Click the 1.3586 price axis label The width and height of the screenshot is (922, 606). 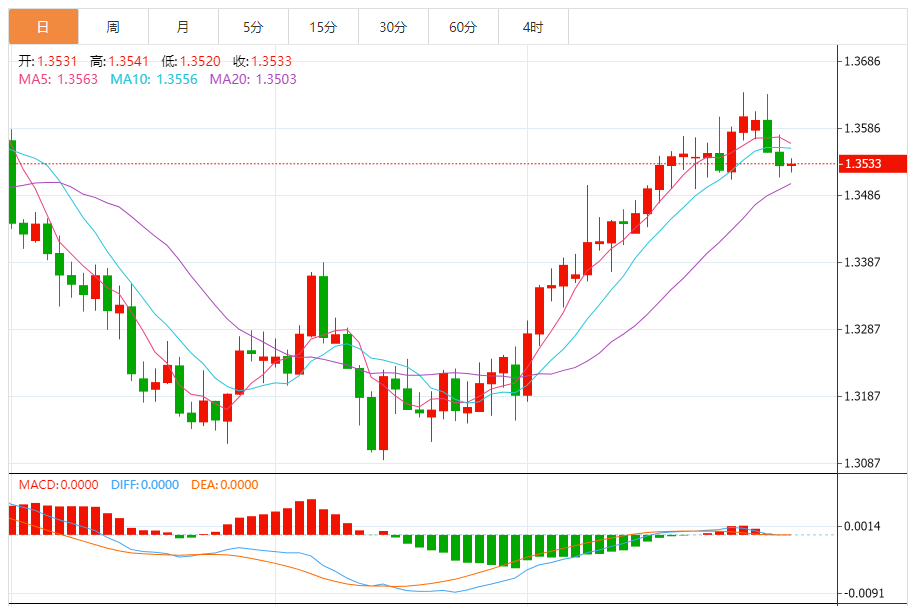tap(862, 128)
